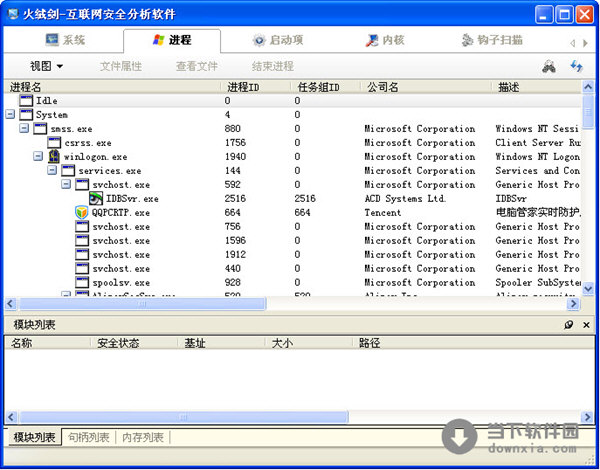This screenshot has height=470, width=600.
Task: Click process list horizontal scrollbar thumb
Action: (142, 304)
